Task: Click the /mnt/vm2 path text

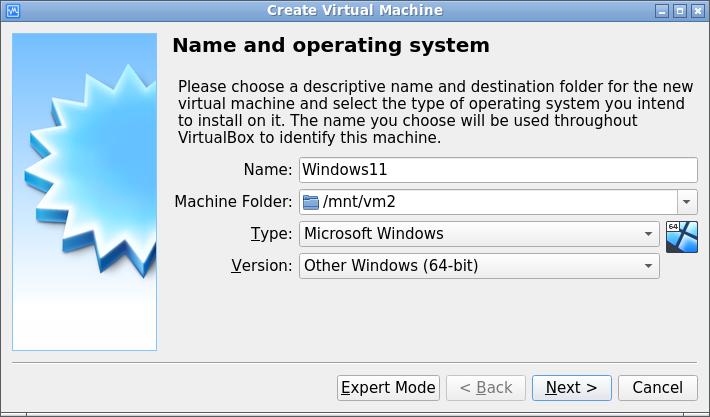Action: [359, 201]
